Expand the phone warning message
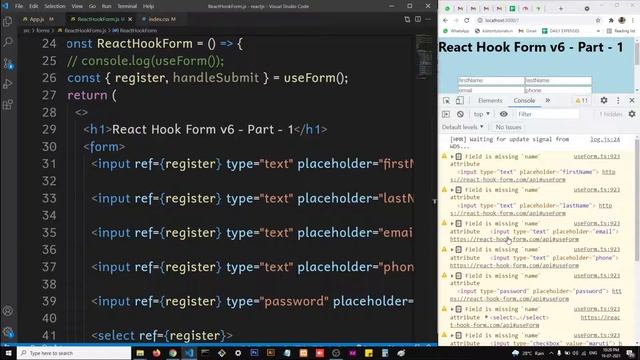Viewport: 640px width, 360px height. click(452, 249)
